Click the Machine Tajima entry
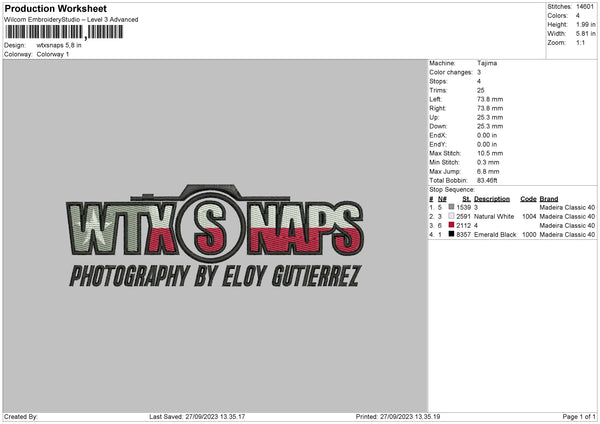This screenshot has width=600, height=424. (463, 63)
